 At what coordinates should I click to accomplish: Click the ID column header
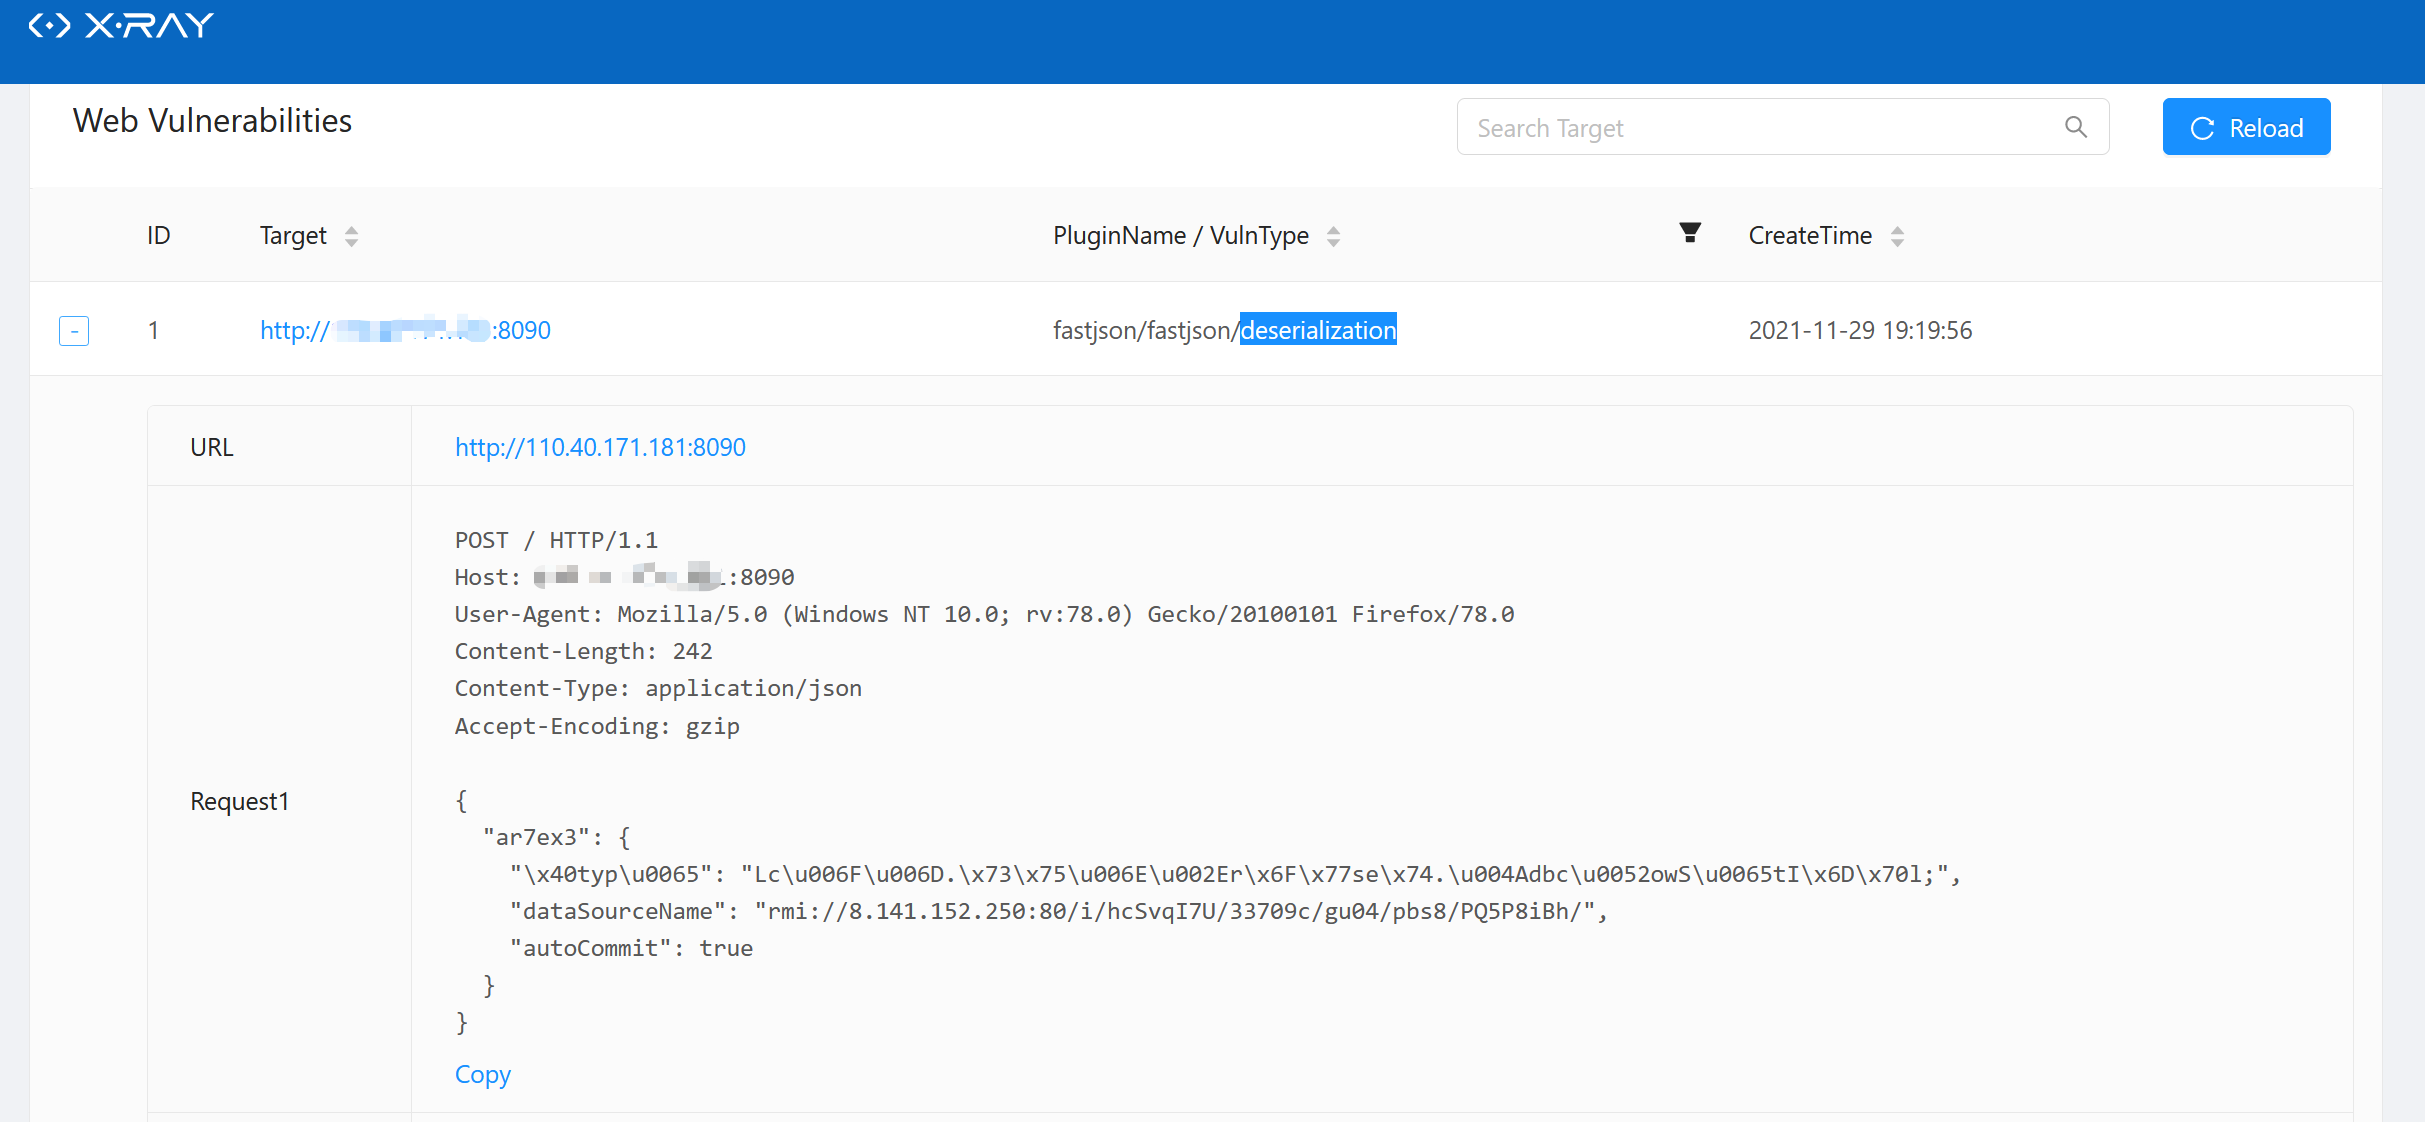click(158, 236)
